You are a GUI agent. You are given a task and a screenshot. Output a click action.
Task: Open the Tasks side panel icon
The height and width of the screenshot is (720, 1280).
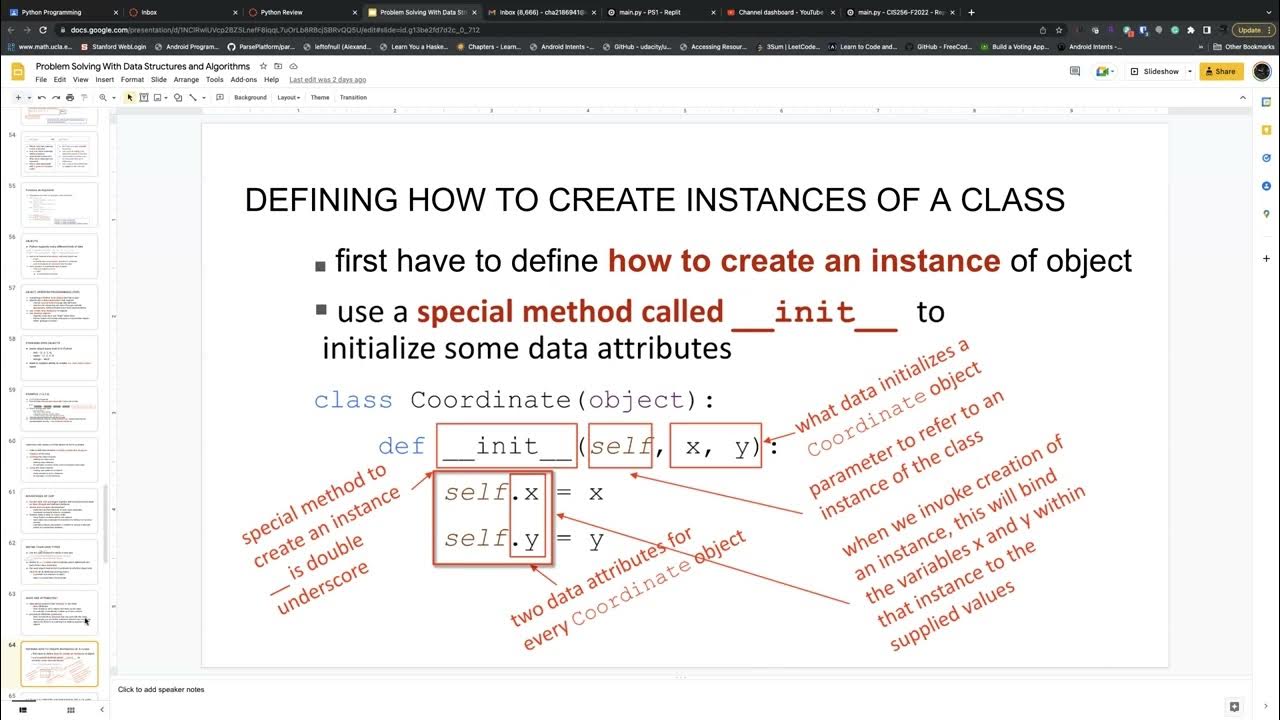click(x=1266, y=157)
